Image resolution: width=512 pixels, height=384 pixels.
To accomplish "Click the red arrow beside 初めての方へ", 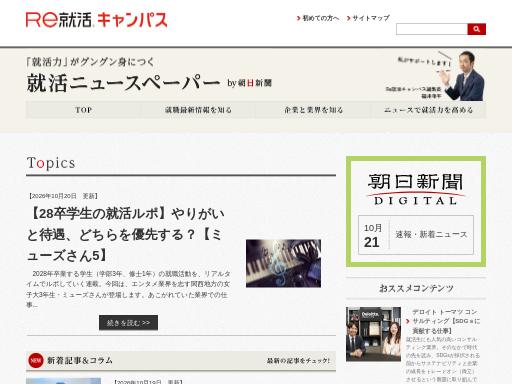I will pyautogui.click(x=299, y=18).
